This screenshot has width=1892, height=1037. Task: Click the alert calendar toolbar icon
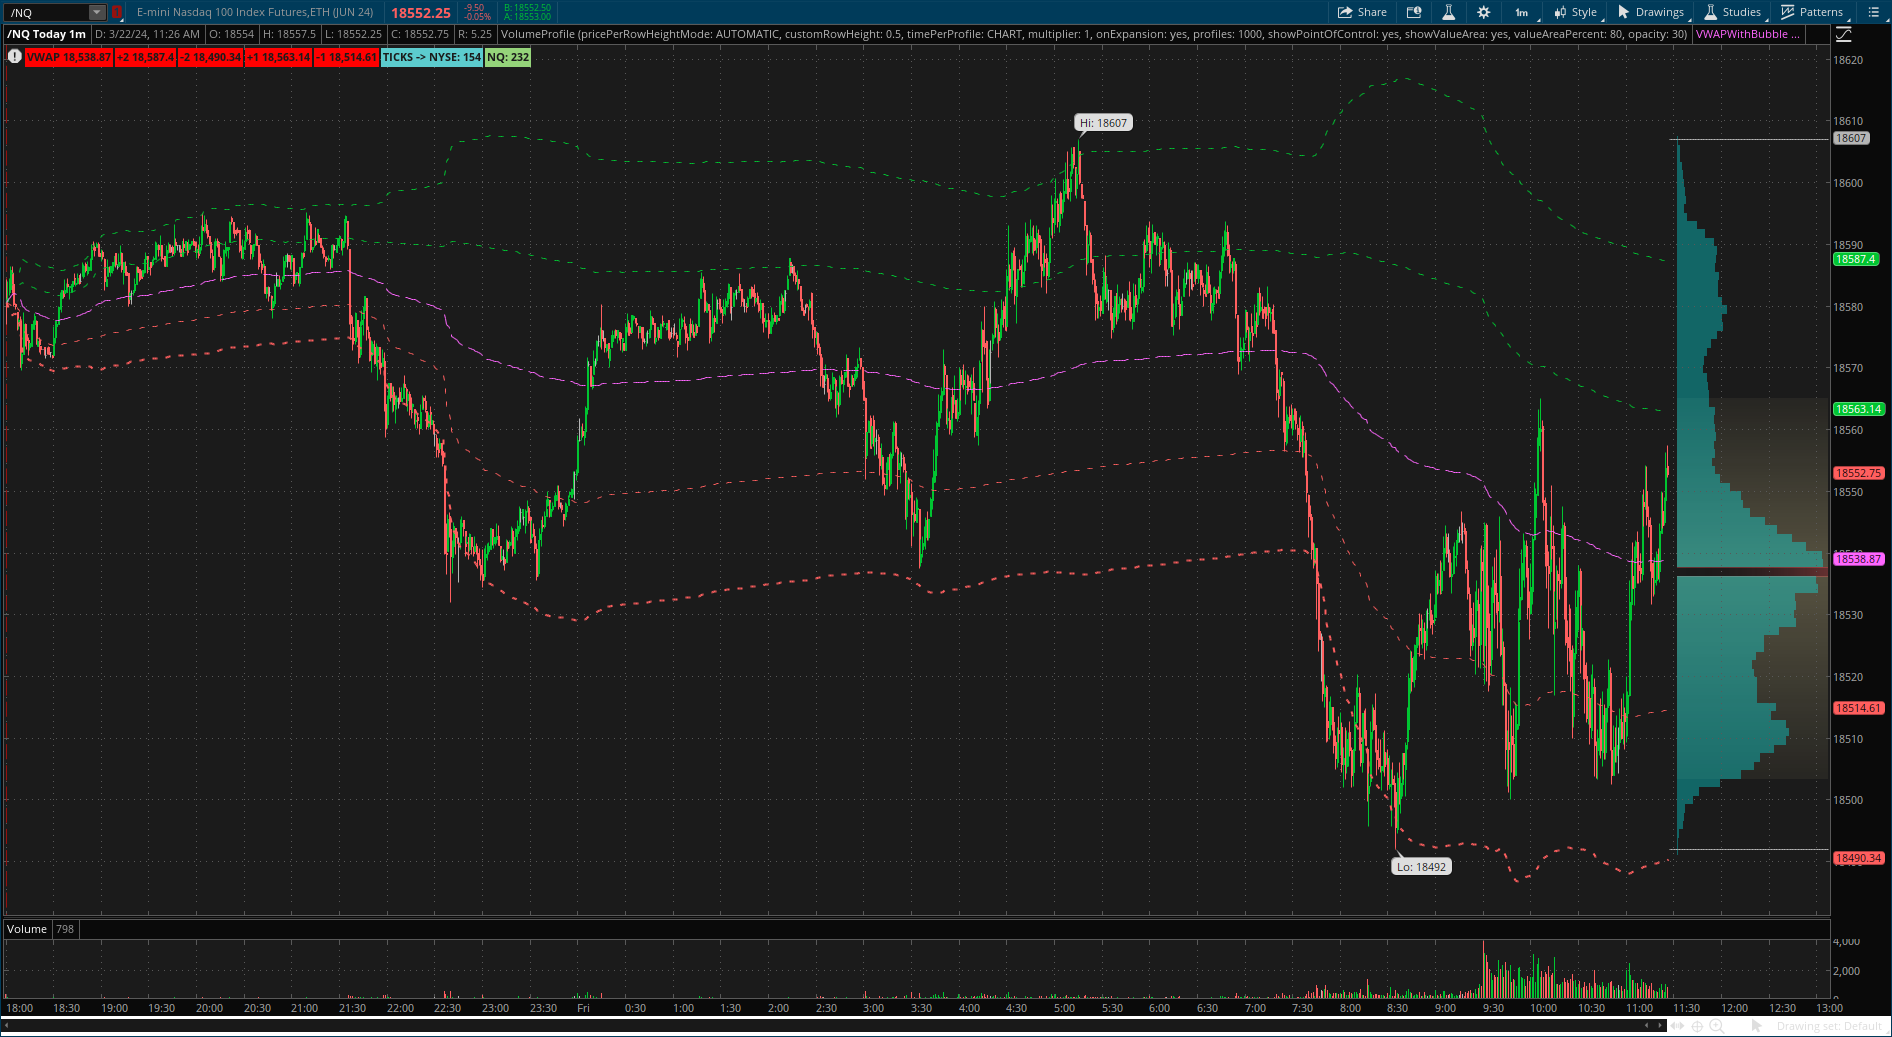click(1414, 12)
